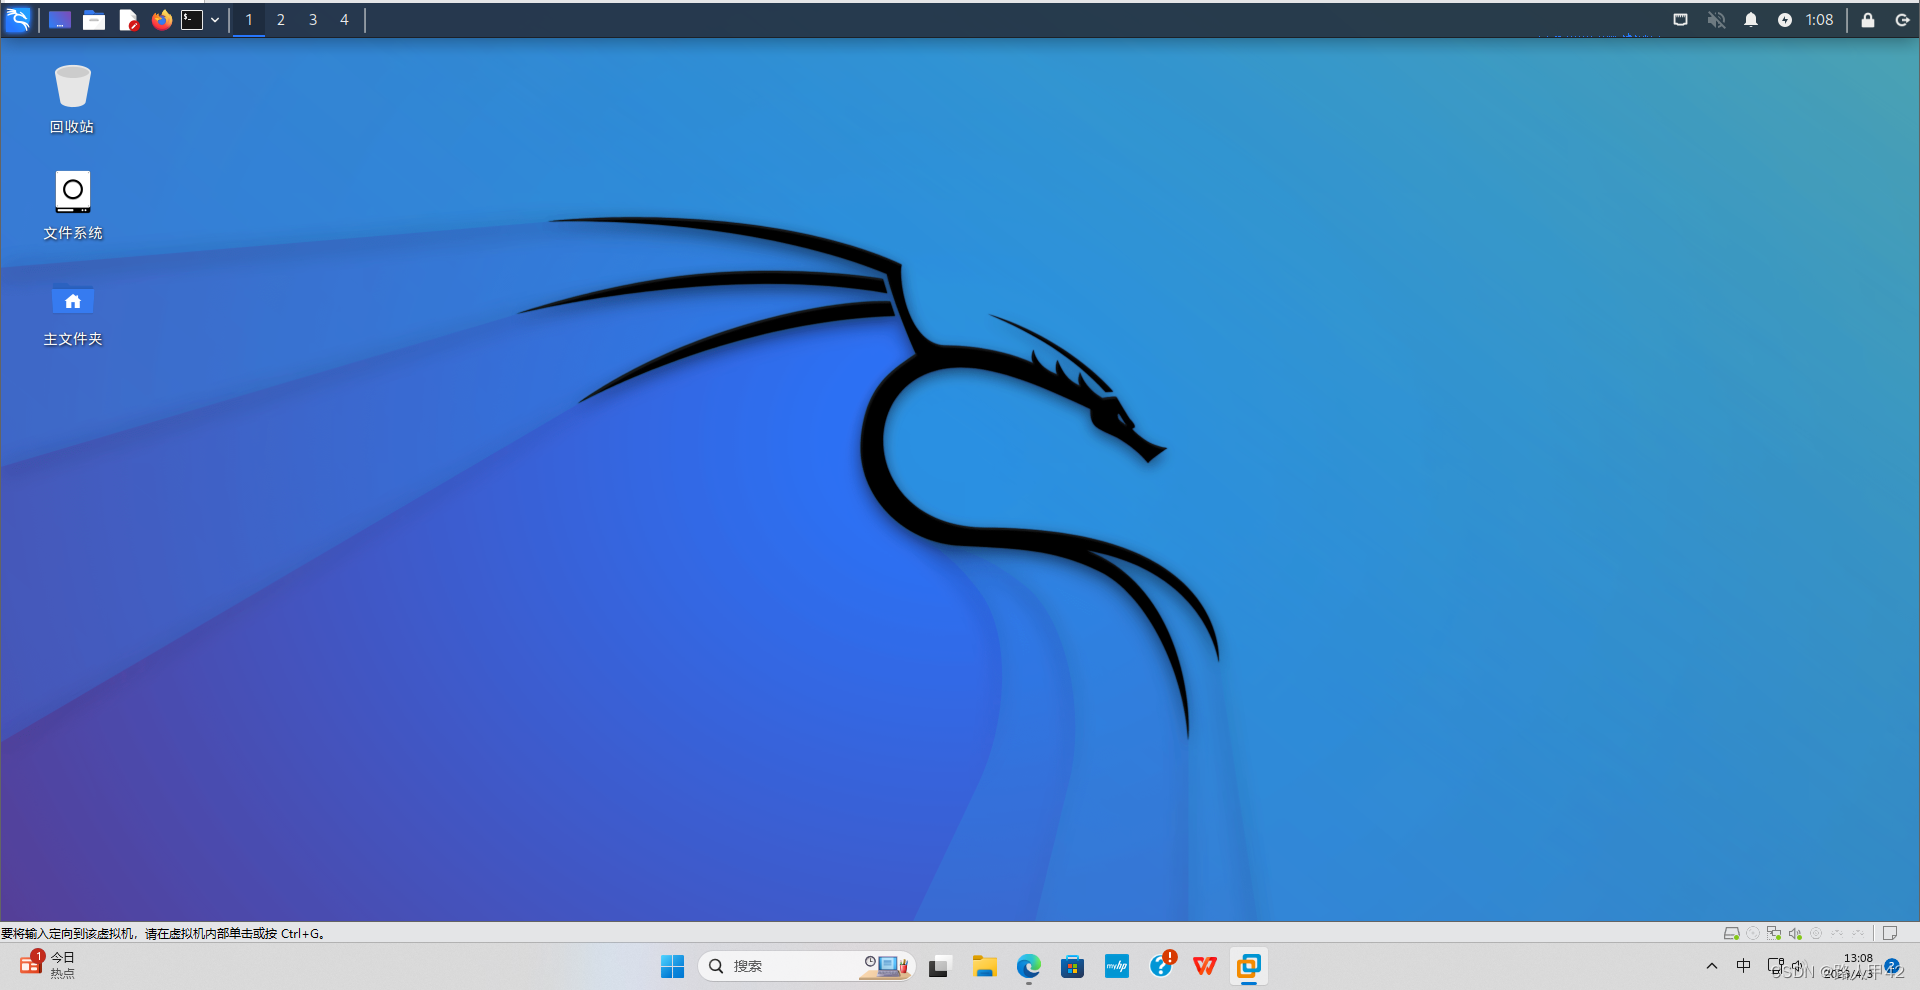Viewport: 1920px width, 990px height.
Task: Click VMware sound card status icon
Action: [1795, 933]
